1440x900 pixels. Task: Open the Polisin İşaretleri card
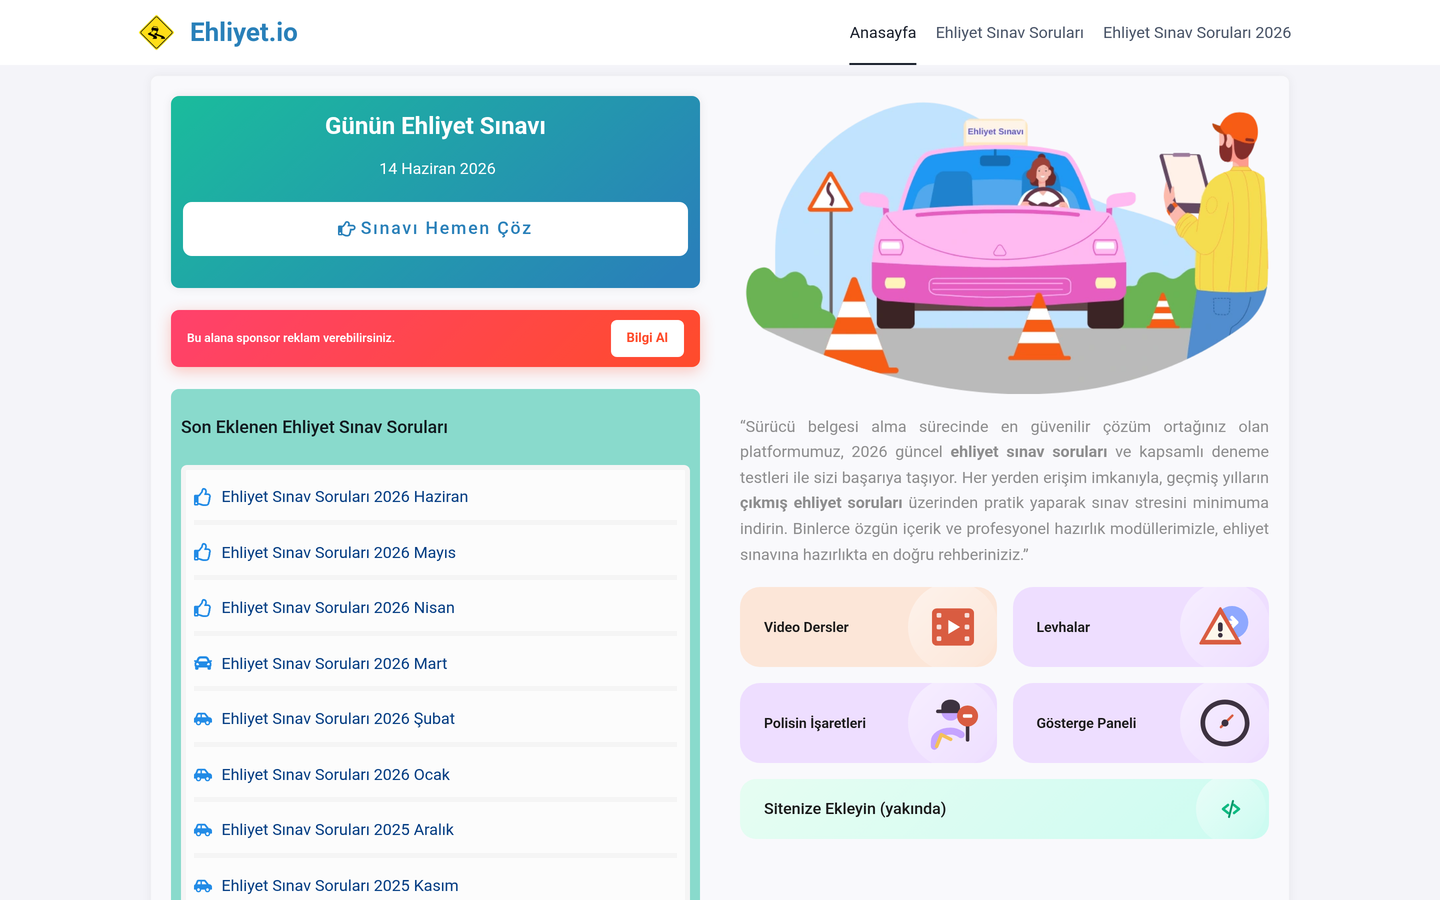[x=868, y=723]
